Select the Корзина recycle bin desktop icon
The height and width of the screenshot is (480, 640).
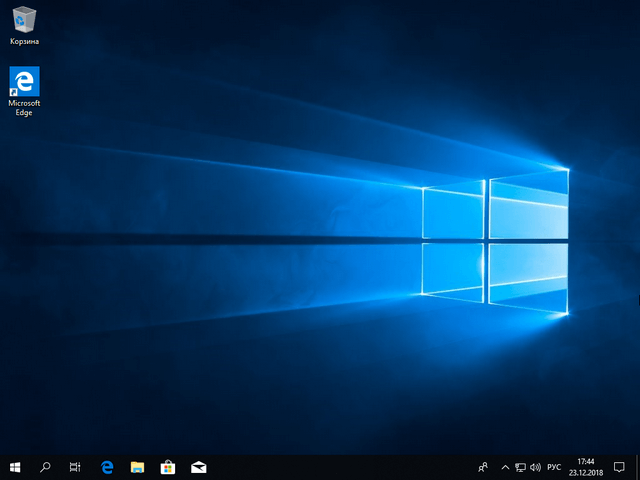click(x=24, y=19)
